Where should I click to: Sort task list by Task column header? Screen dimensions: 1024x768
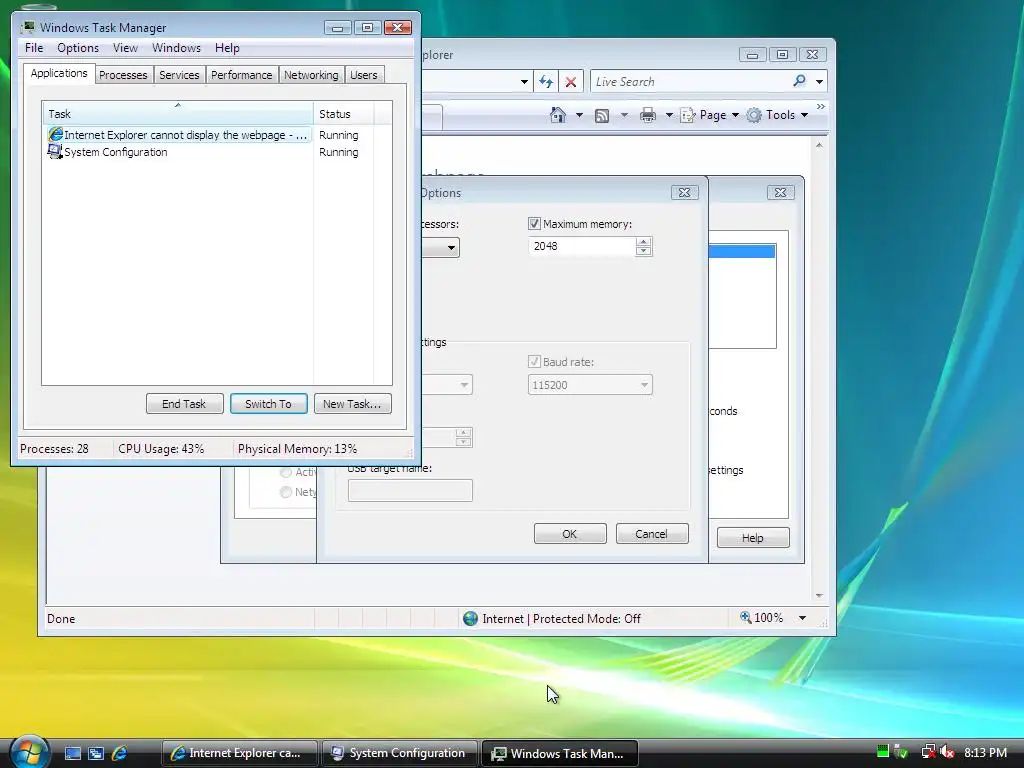178,114
